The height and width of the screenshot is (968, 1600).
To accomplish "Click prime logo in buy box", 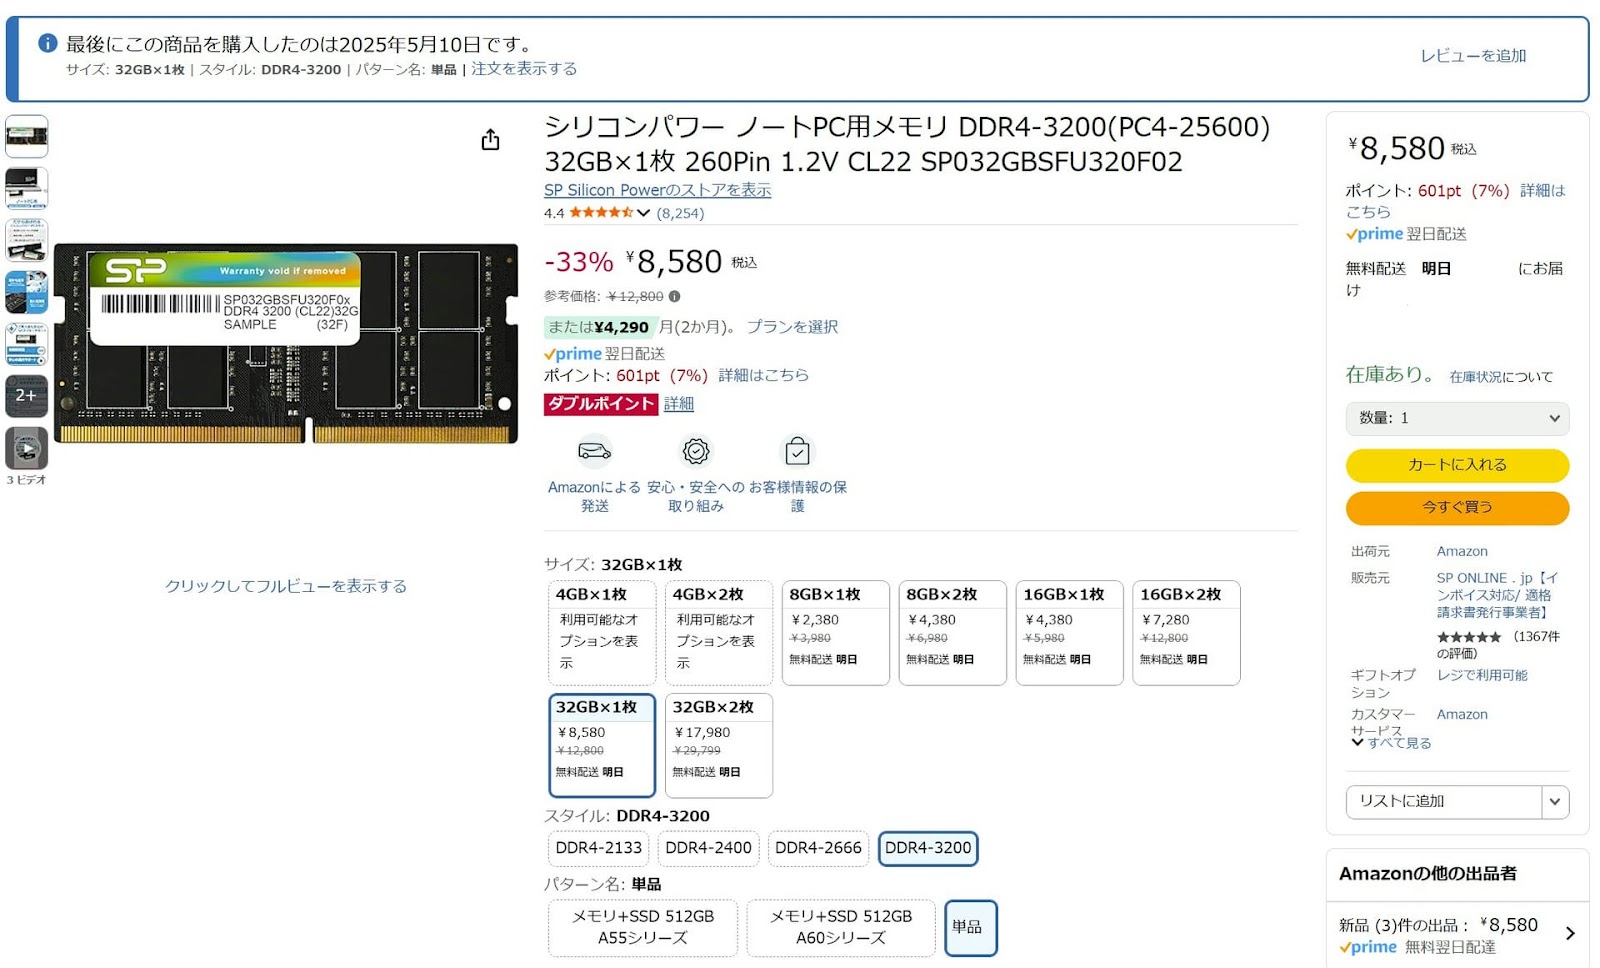I will (x=1374, y=234).
